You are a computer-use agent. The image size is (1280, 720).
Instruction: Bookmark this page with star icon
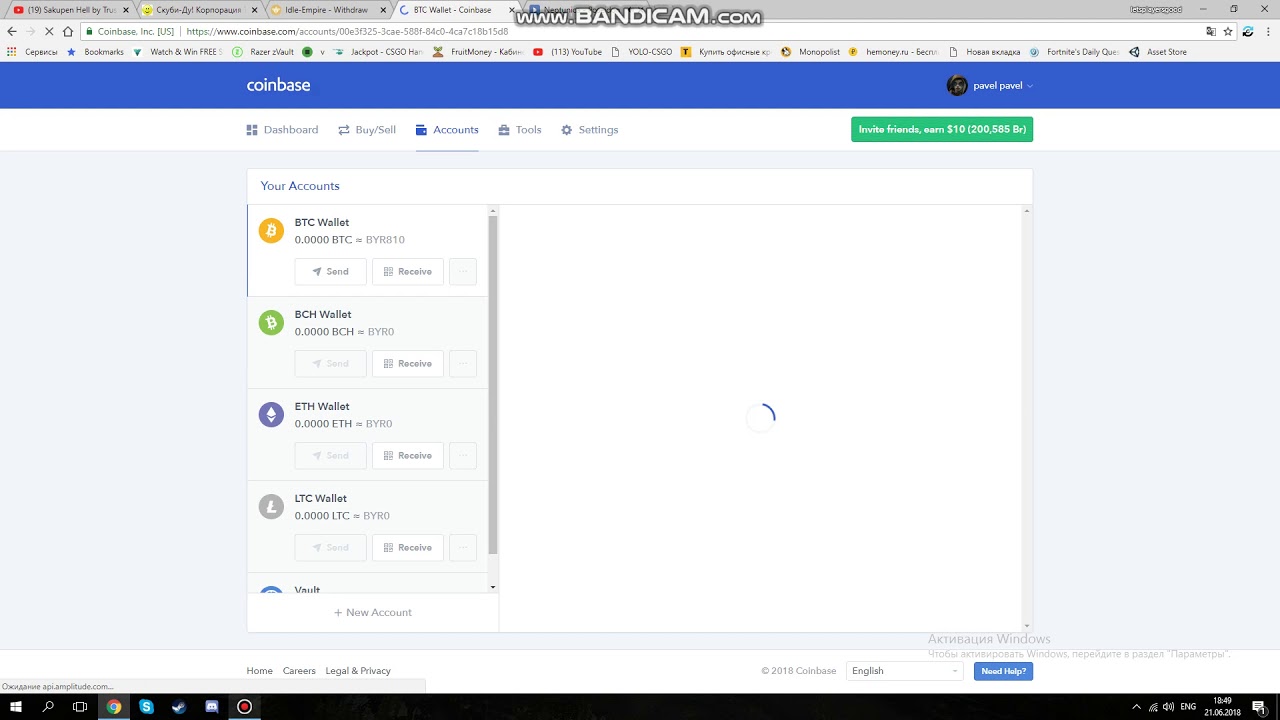pos(1228,31)
